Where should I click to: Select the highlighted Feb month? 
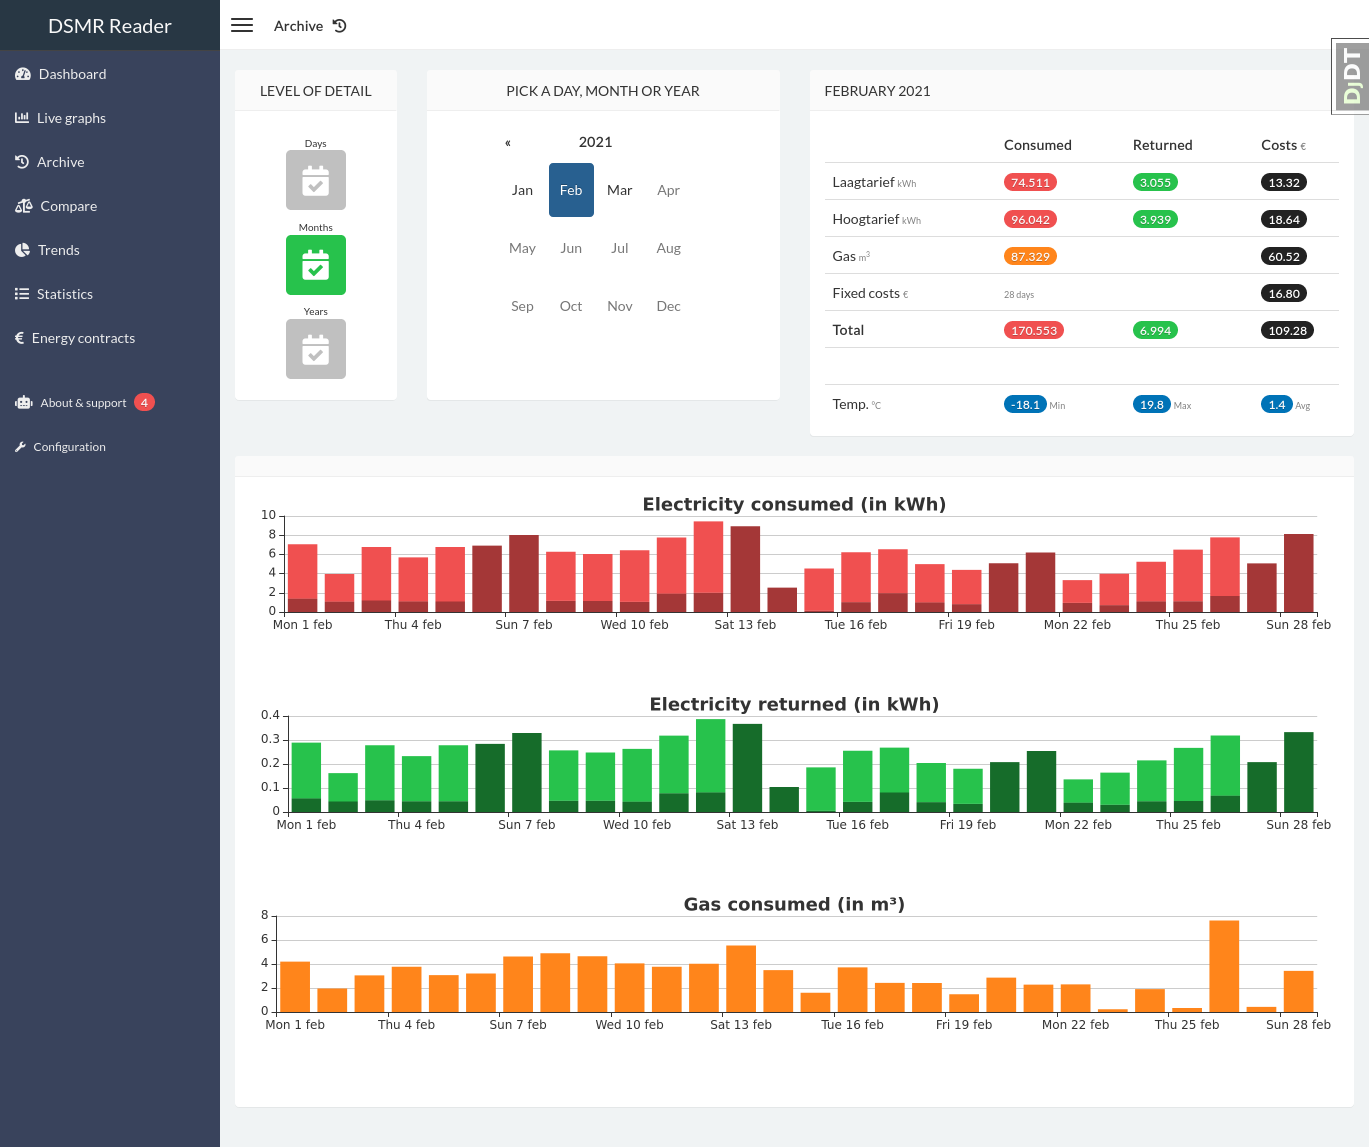(x=571, y=190)
